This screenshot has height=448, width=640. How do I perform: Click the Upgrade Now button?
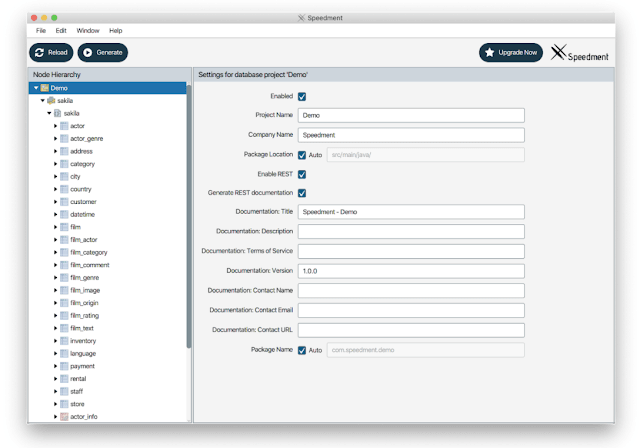coord(511,53)
